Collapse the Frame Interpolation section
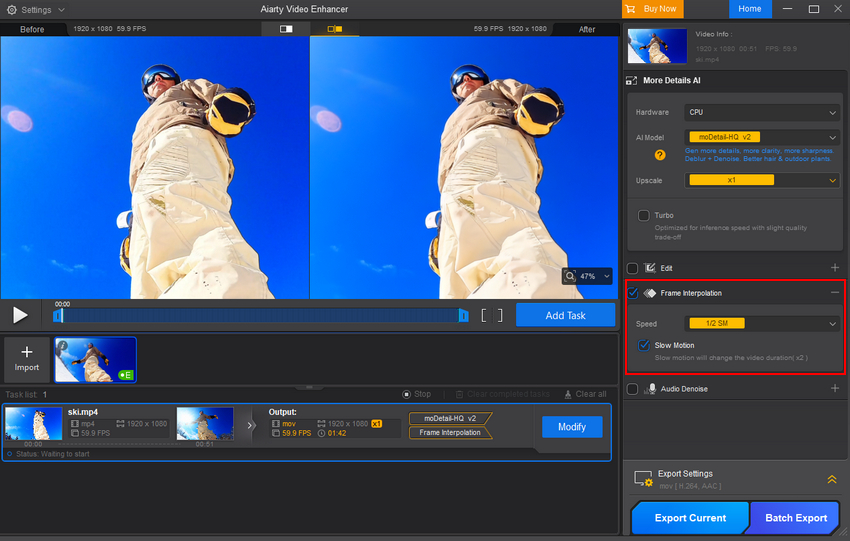 click(x=835, y=293)
